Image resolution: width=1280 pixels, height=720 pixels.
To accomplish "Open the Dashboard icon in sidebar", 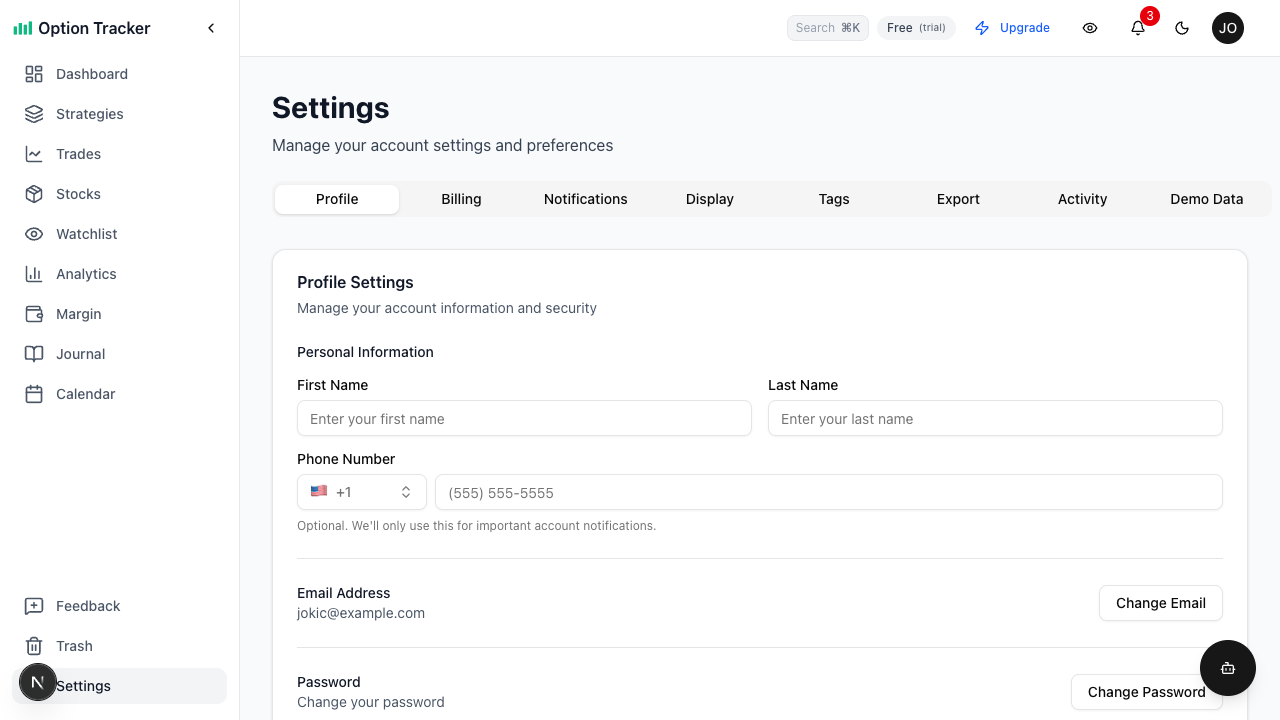I will tap(34, 74).
